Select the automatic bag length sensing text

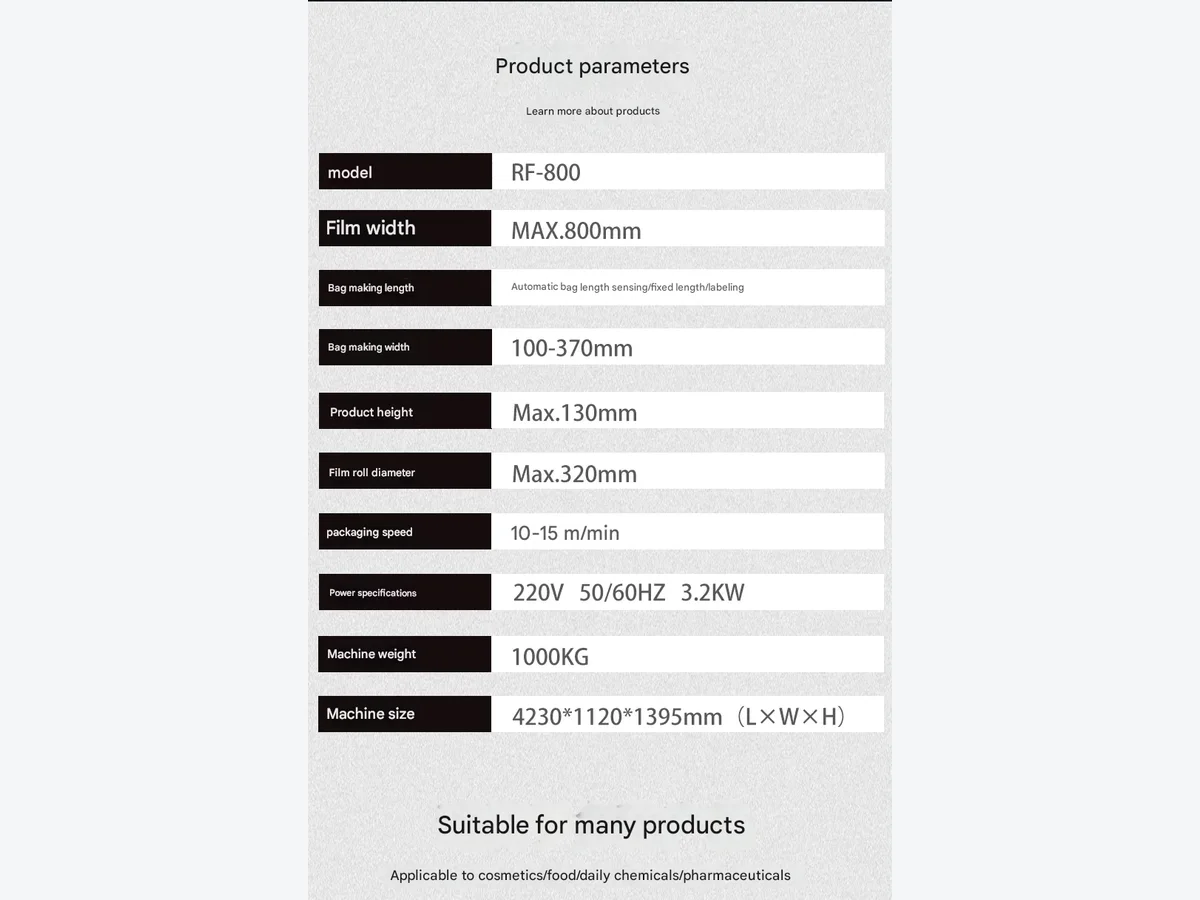[x=627, y=287]
